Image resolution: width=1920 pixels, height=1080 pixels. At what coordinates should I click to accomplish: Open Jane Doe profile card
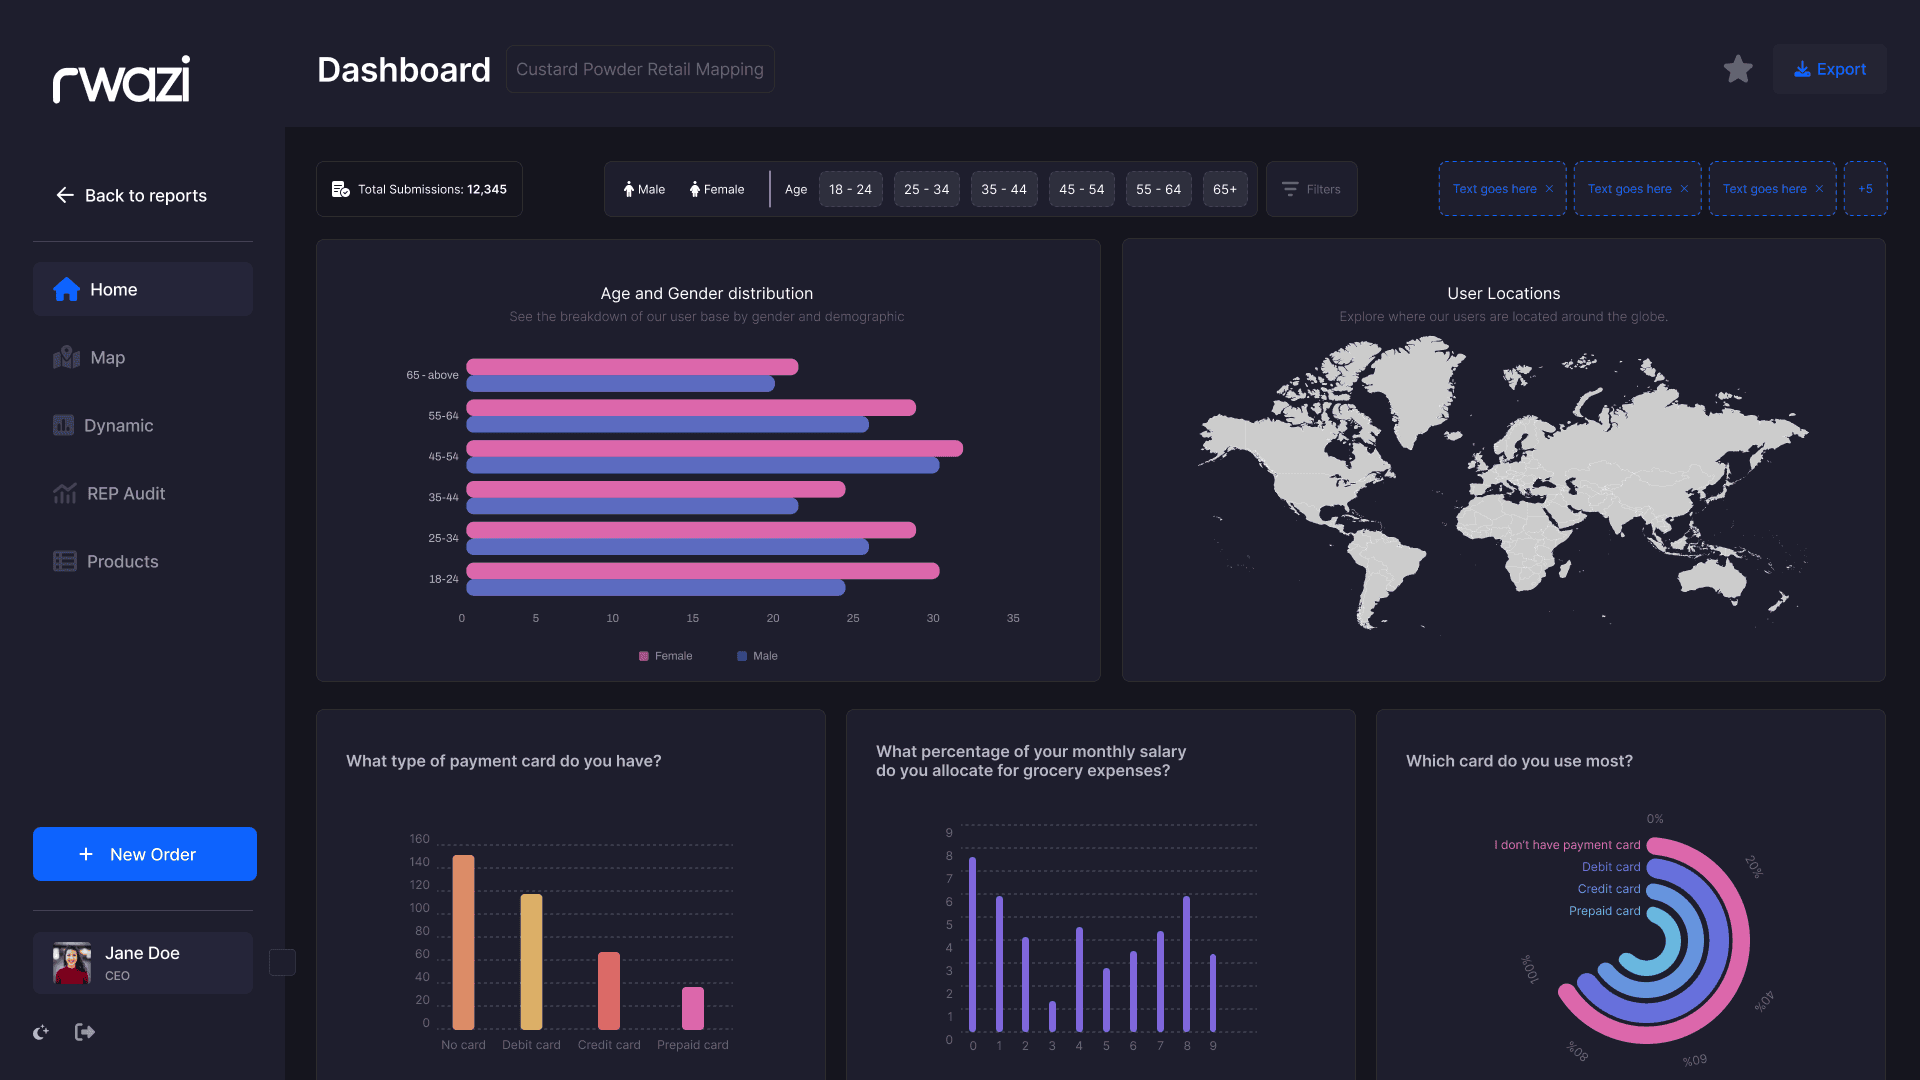point(143,963)
